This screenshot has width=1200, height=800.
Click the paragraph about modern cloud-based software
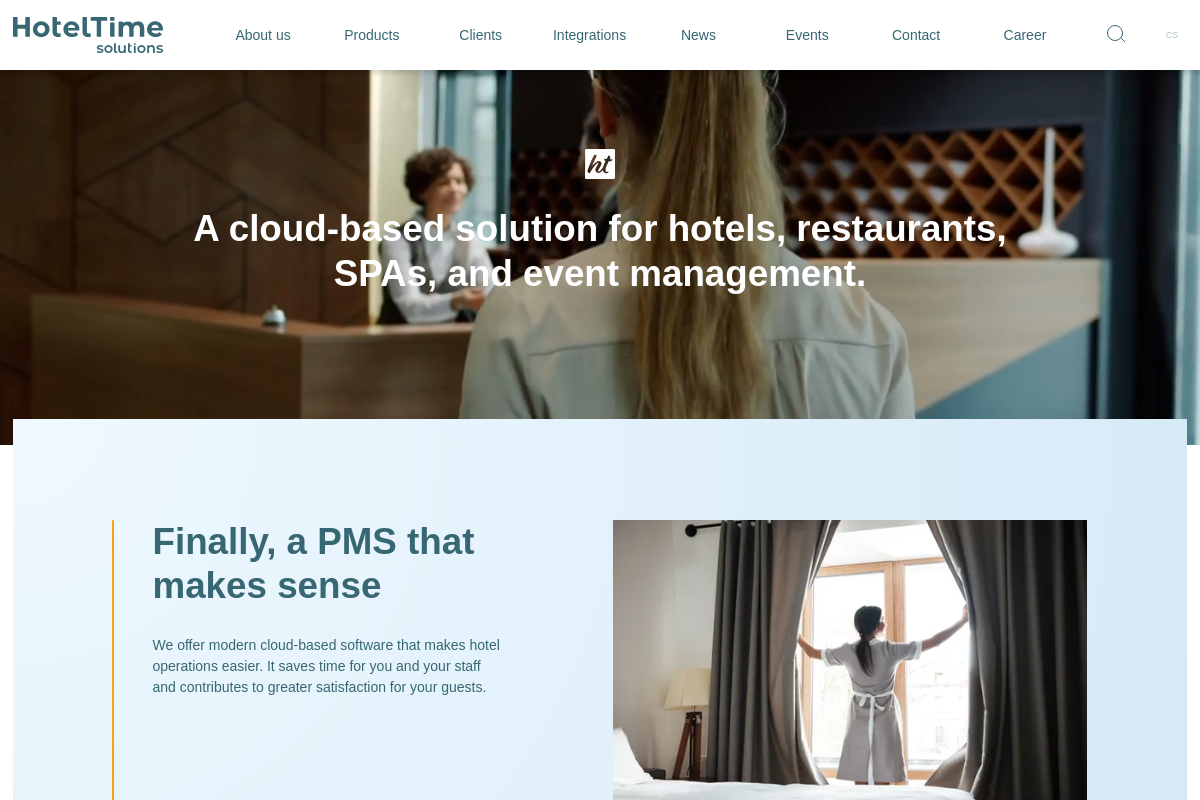(326, 666)
